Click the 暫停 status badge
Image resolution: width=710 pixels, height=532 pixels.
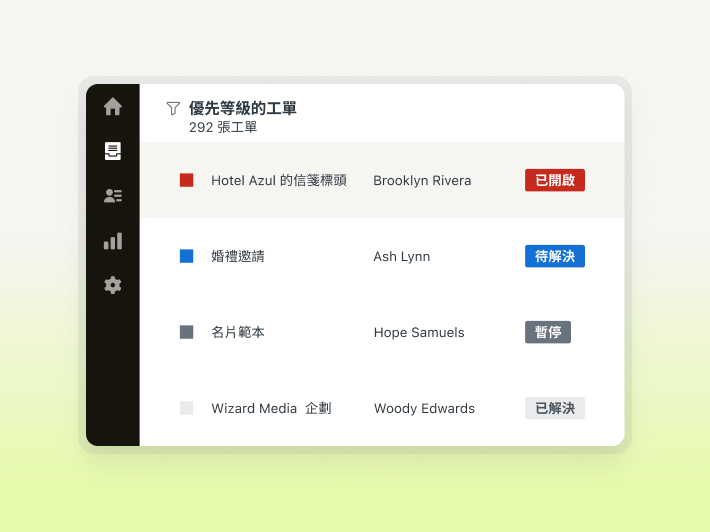click(x=547, y=332)
